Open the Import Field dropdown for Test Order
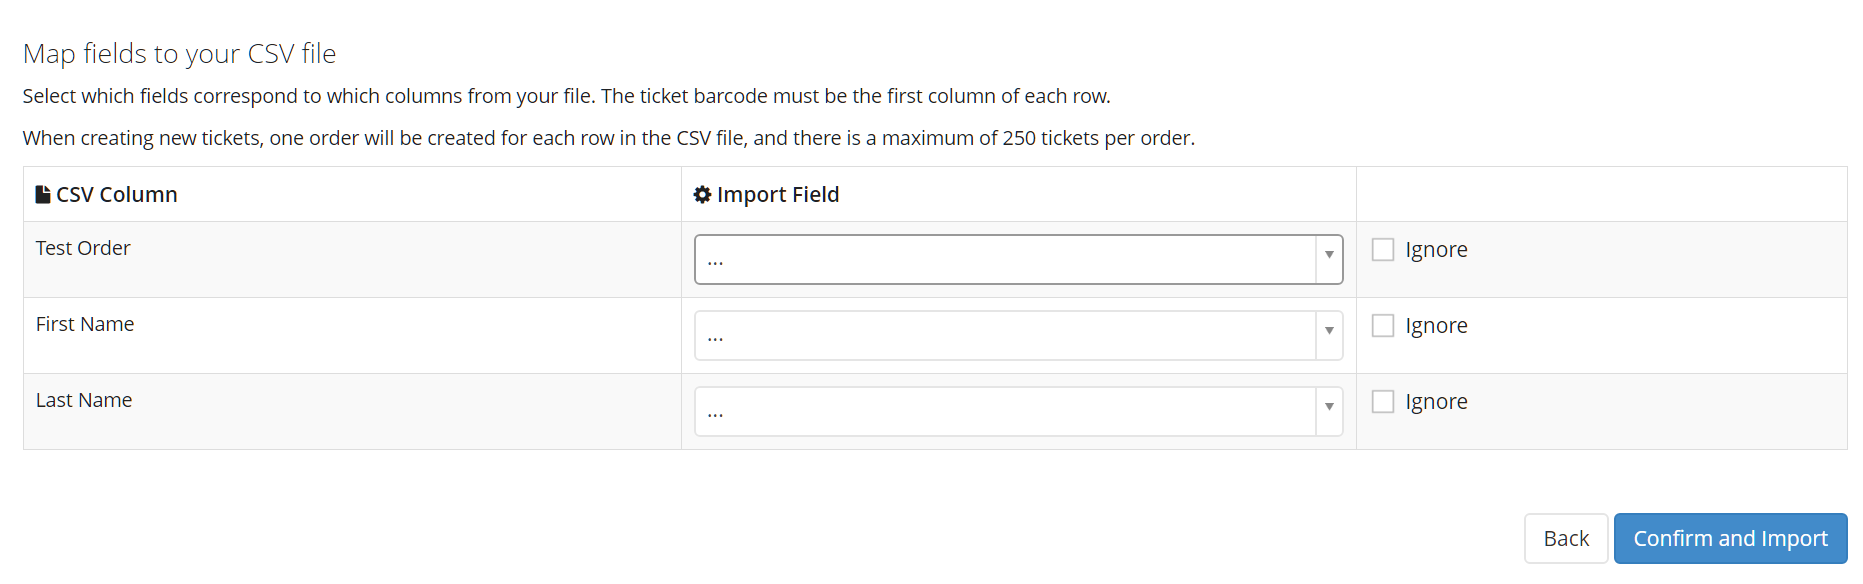 1018,259
